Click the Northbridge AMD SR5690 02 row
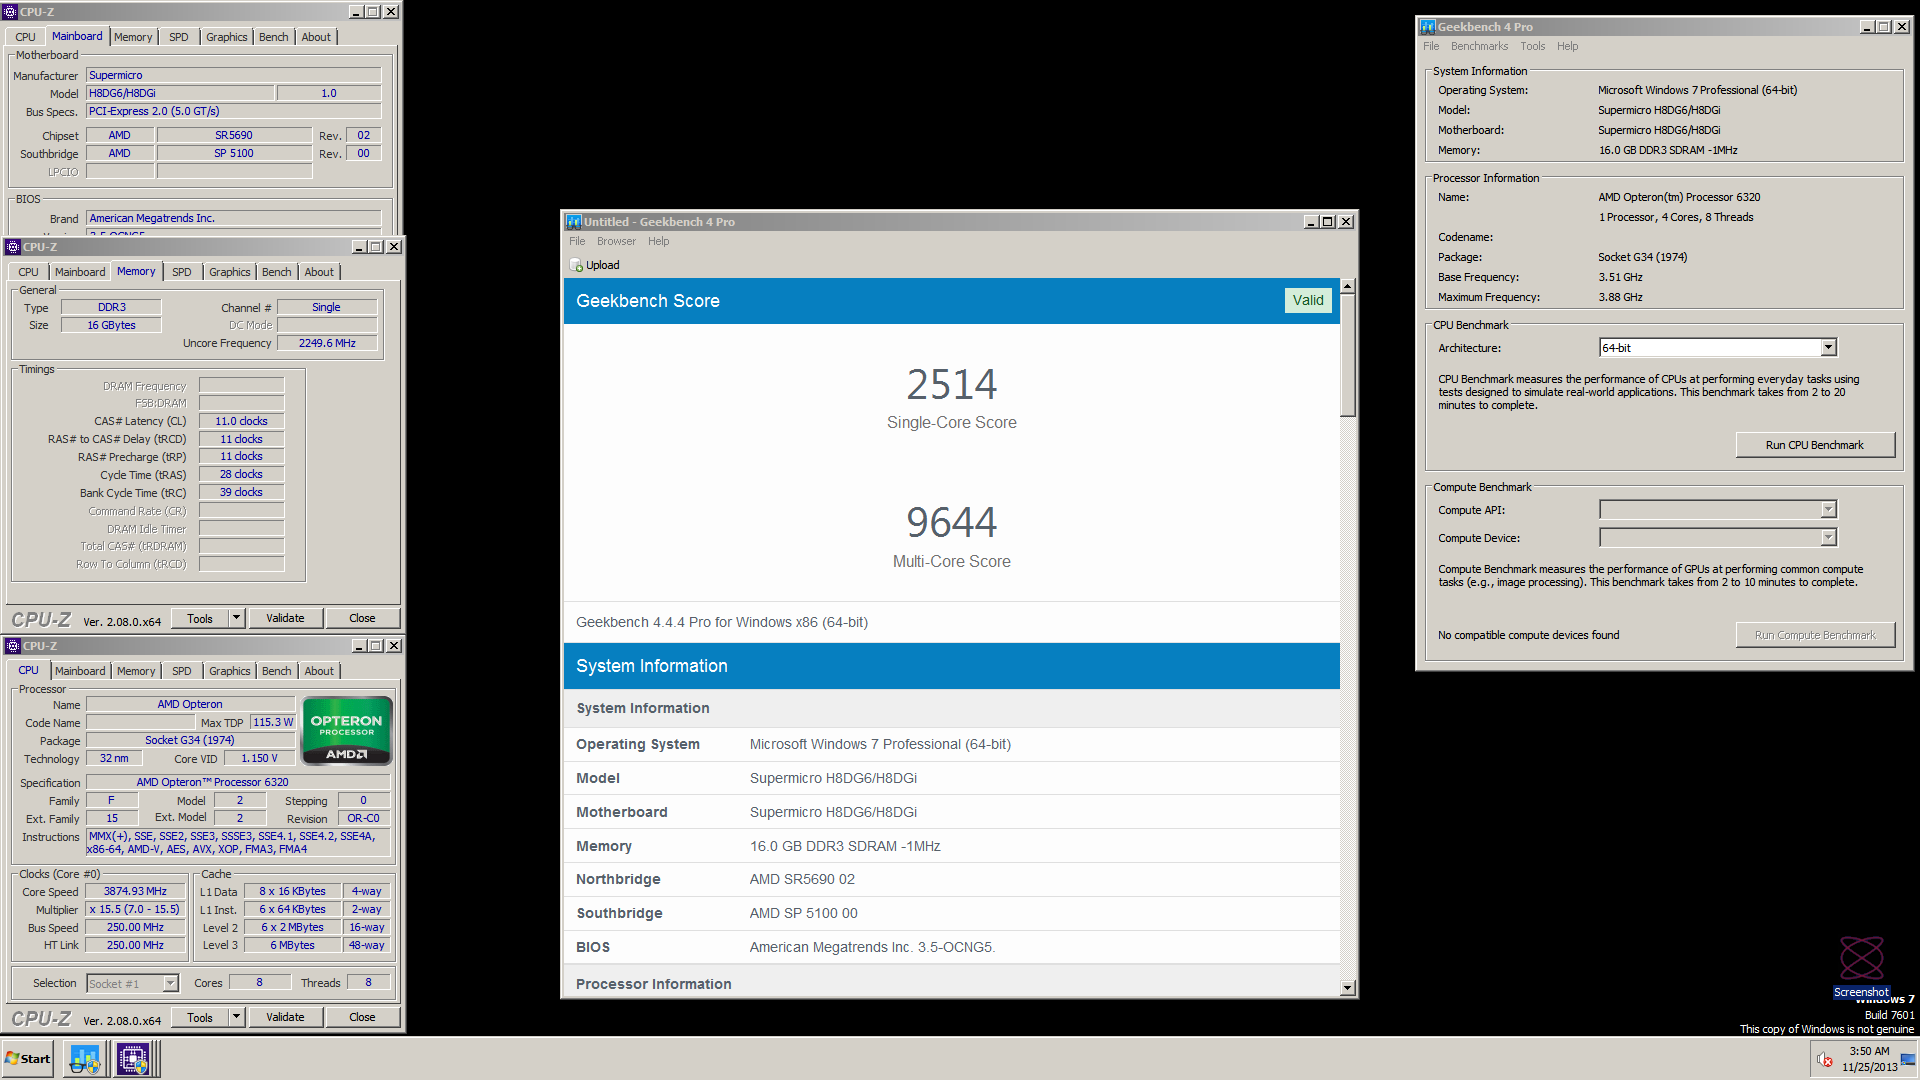The height and width of the screenshot is (1080, 1920). pos(951,879)
